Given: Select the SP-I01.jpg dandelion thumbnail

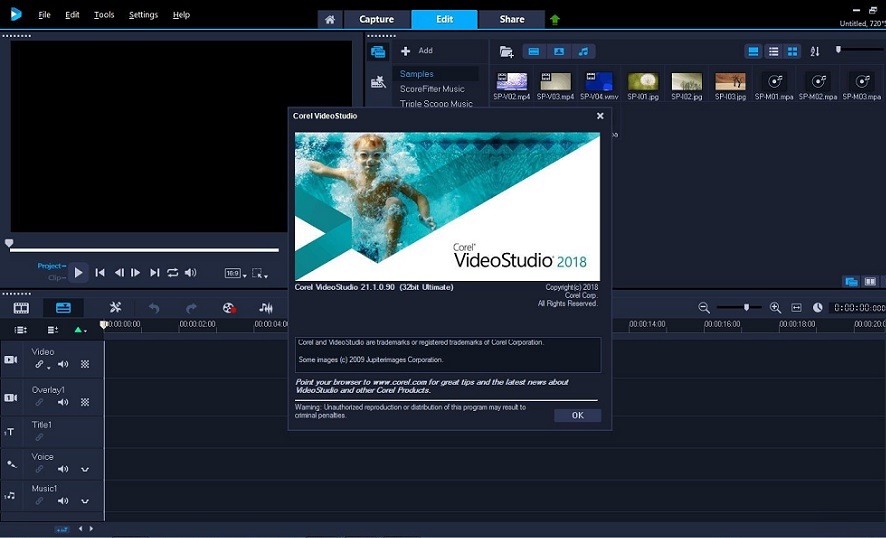Looking at the screenshot, I should (642, 81).
